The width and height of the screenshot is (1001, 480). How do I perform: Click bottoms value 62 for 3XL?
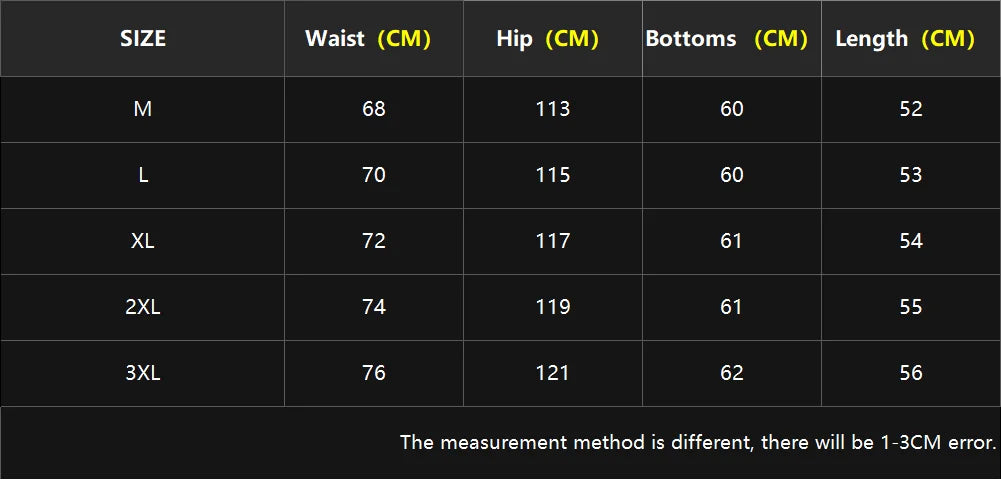(x=732, y=373)
